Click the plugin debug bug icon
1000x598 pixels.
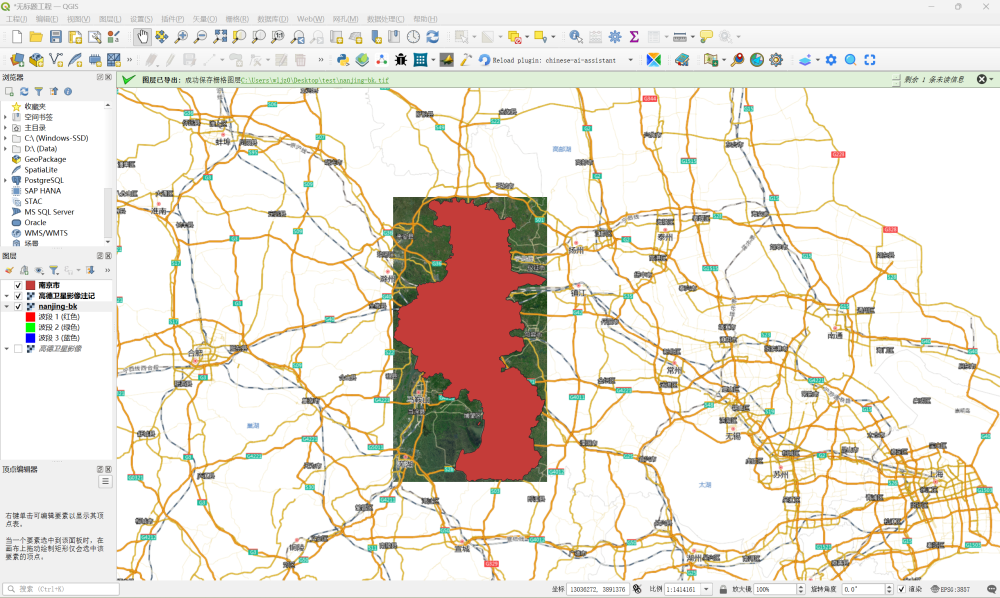(x=401, y=60)
